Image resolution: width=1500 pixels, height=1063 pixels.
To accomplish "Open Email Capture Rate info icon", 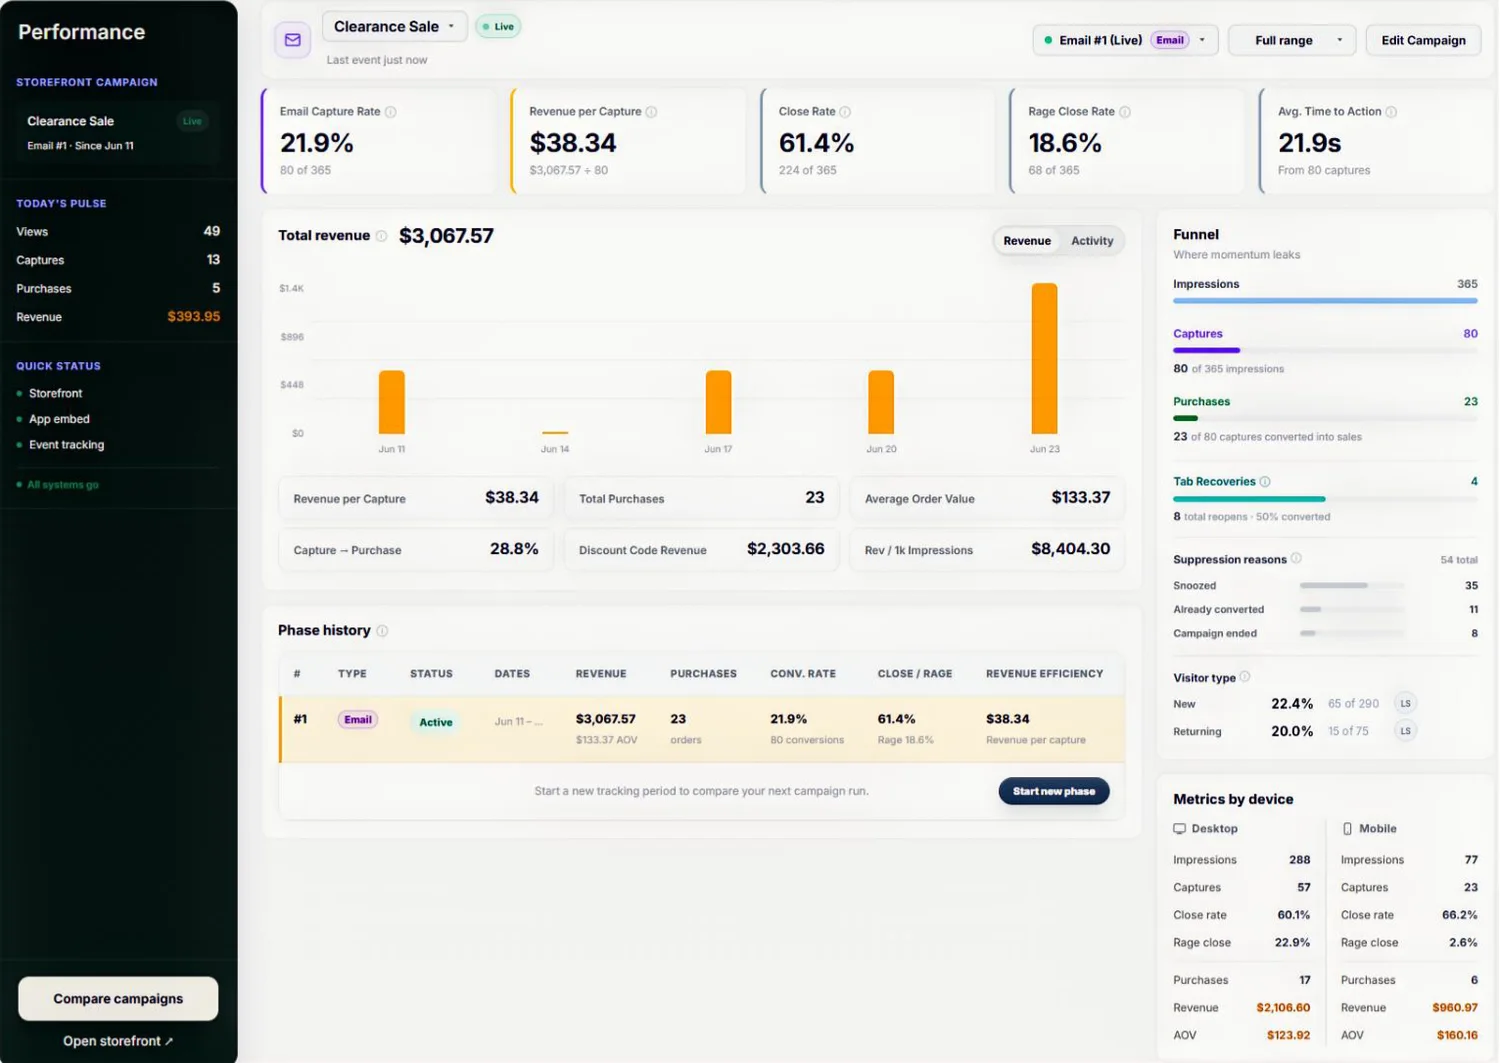I will tap(391, 112).
